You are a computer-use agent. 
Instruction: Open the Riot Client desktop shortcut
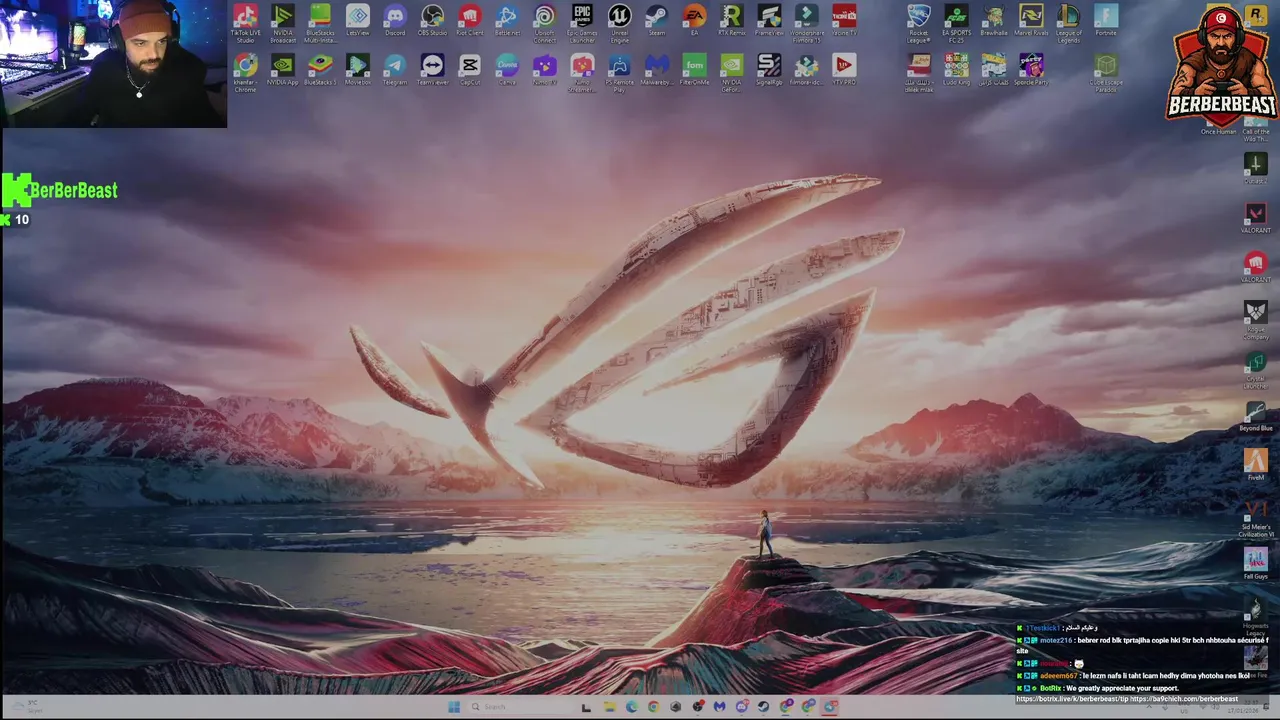(x=469, y=20)
